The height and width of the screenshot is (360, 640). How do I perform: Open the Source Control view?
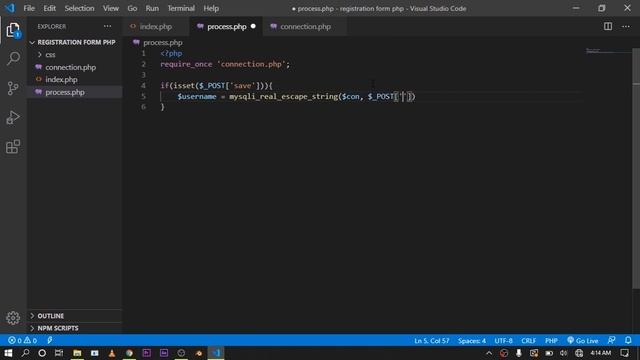pyautogui.click(x=13, y=88)
